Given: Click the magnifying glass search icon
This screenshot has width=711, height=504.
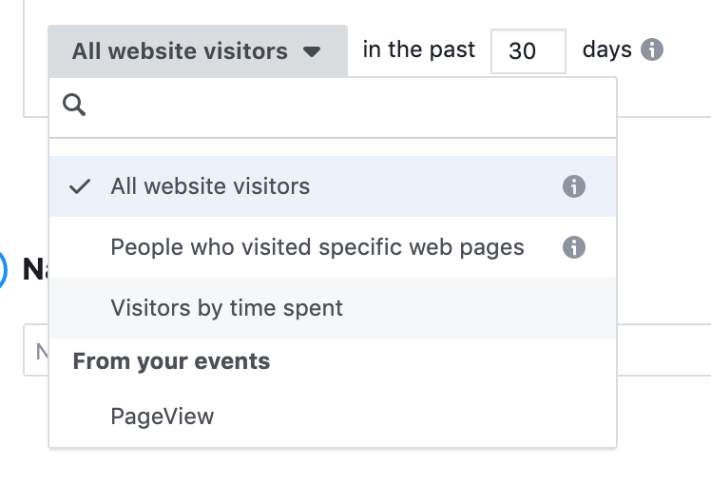Looking at the screenshot, I should click(x=75, y=107).
